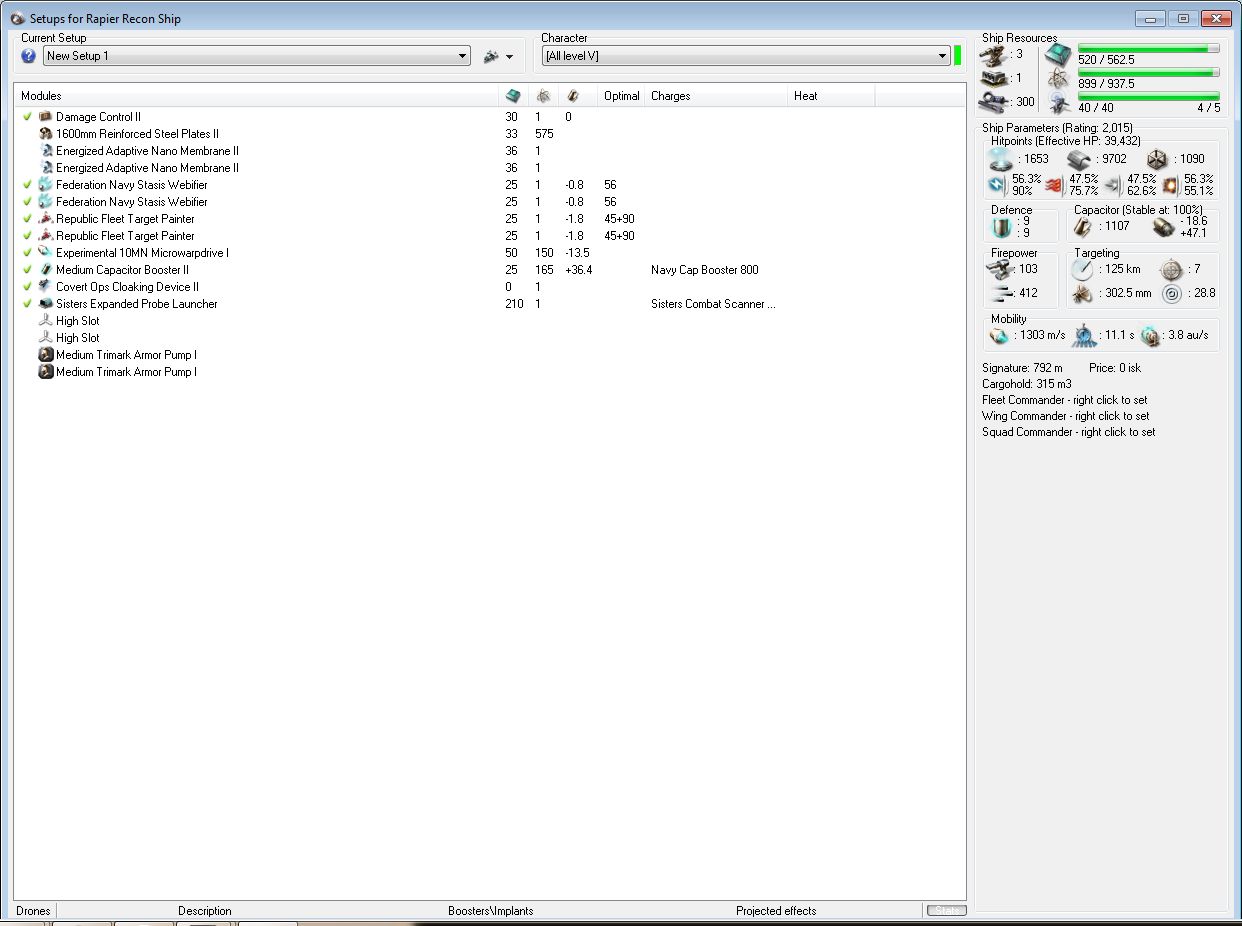Click the powergrid icon in Ship Resources

pos(1057,78)
